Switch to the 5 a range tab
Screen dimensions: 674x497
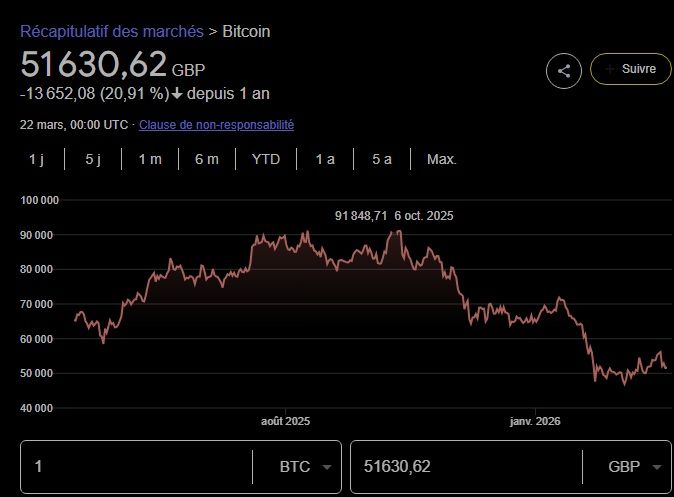pos(382,159)
